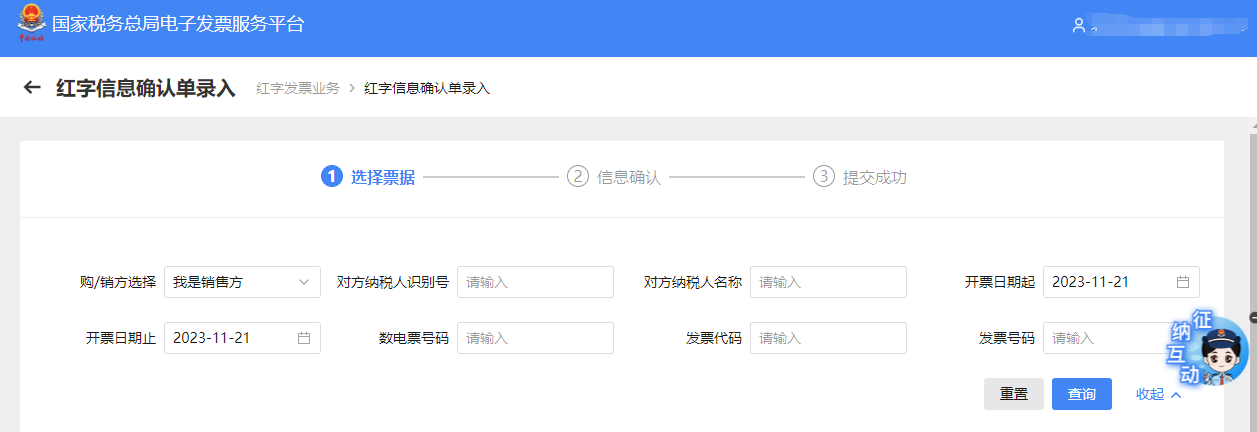Open the 购/销方选择 dropdown
1257x432 pixels.
[x=242, y=282]
